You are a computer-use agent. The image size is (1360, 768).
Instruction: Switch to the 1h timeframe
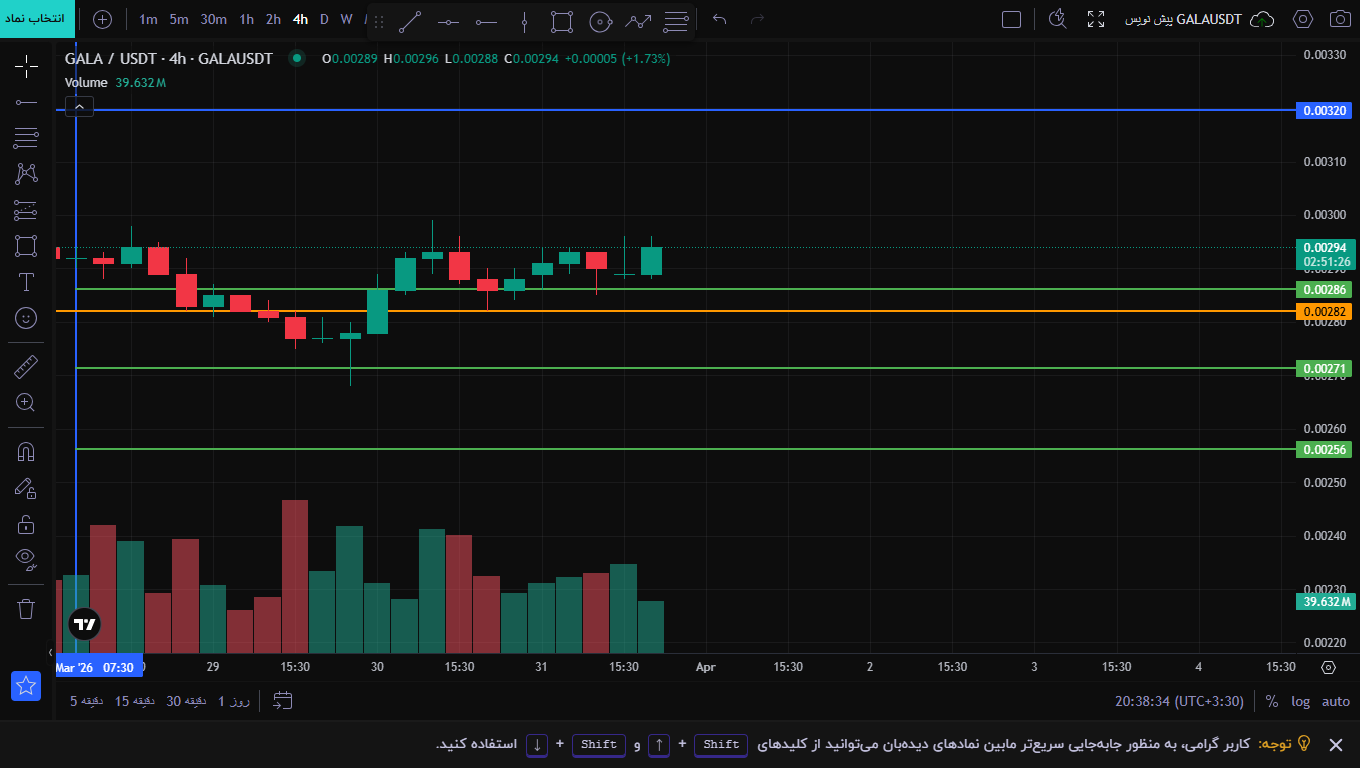coord(246,19)
